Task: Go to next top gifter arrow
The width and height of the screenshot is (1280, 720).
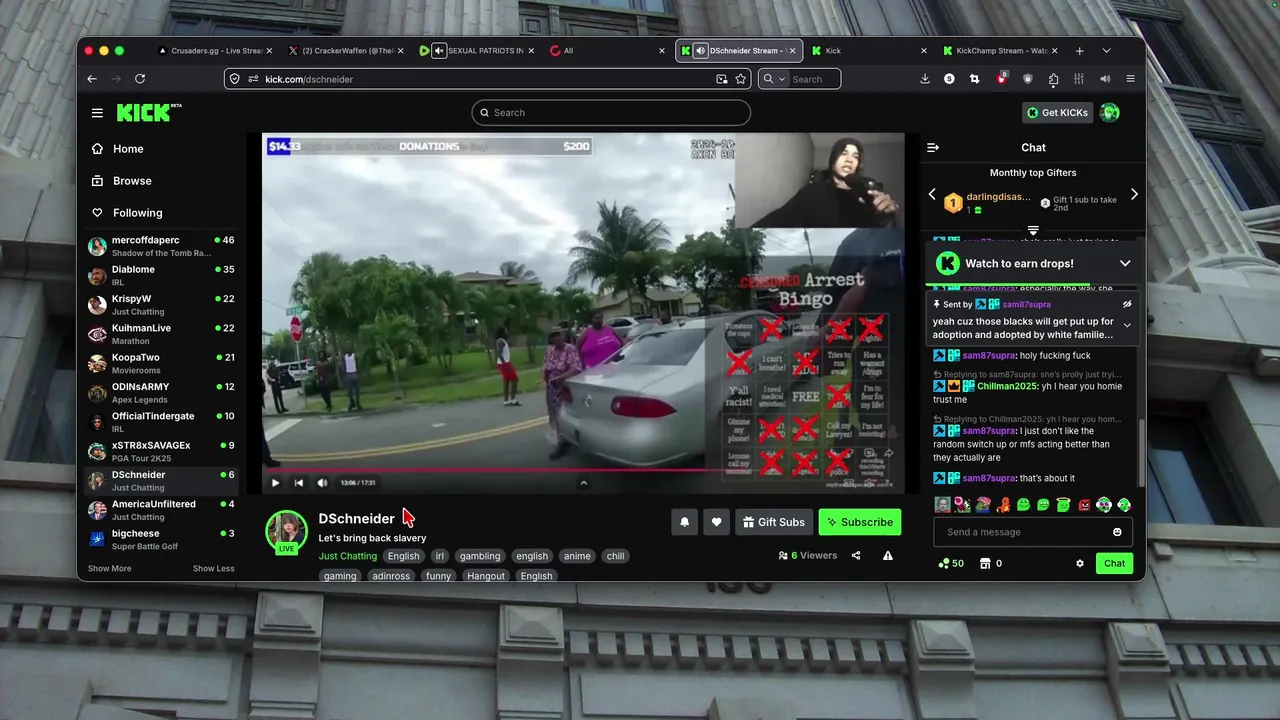Action: (x=1134, y=194)
